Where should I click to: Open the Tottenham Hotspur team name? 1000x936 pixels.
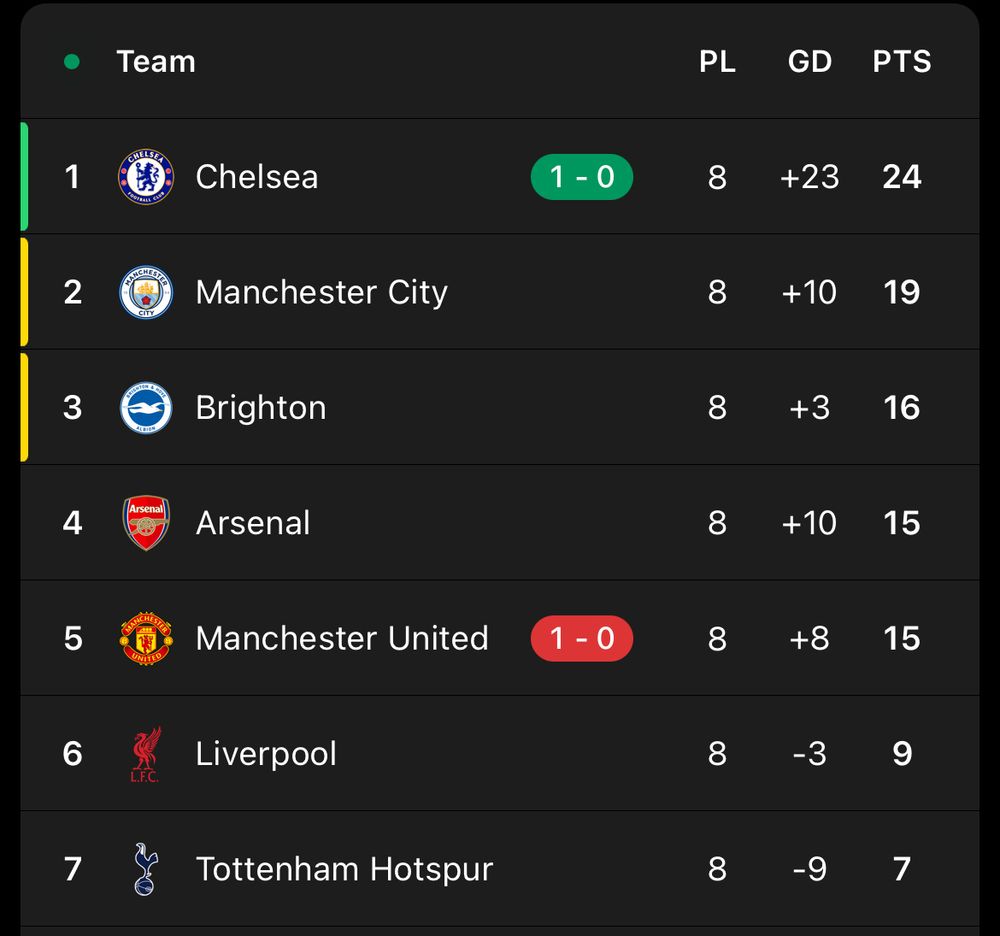pyautogui.click(x=344, y=869)
